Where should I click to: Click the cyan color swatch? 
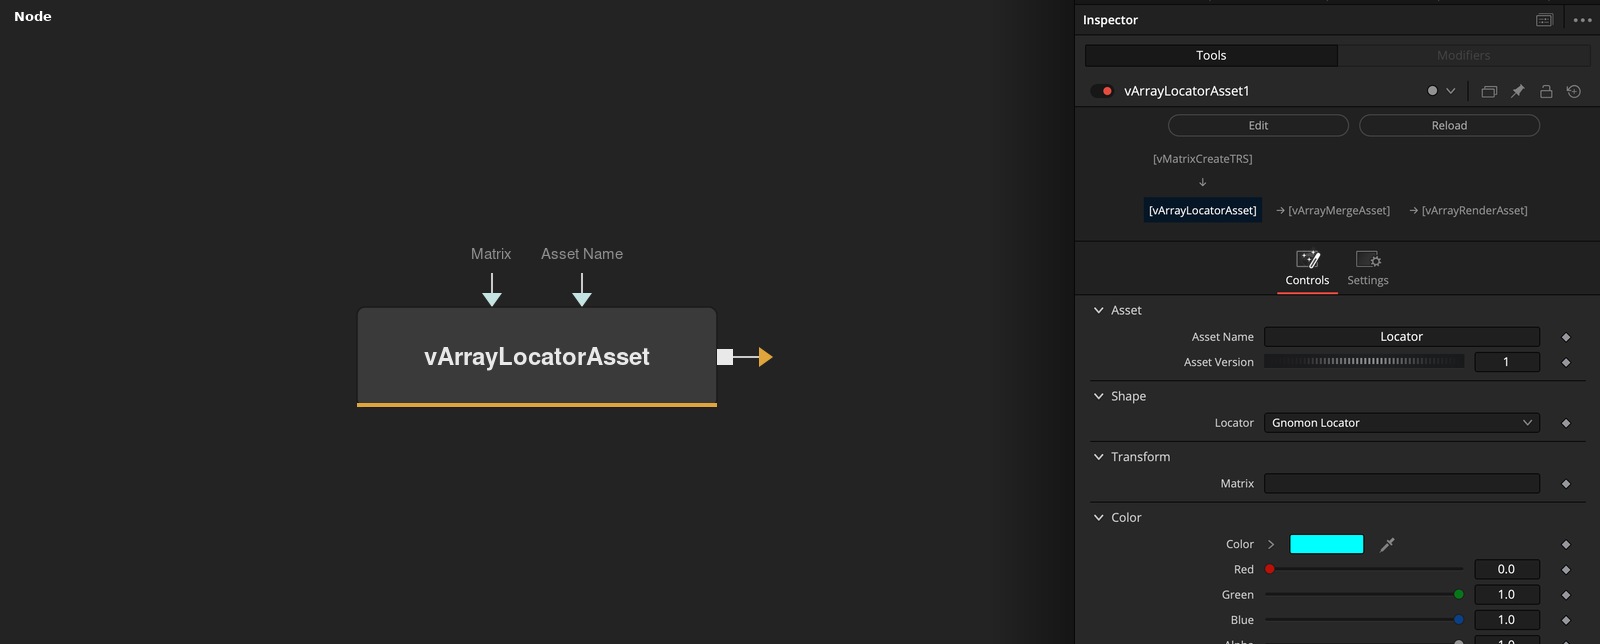click(x=1327, y=544)
